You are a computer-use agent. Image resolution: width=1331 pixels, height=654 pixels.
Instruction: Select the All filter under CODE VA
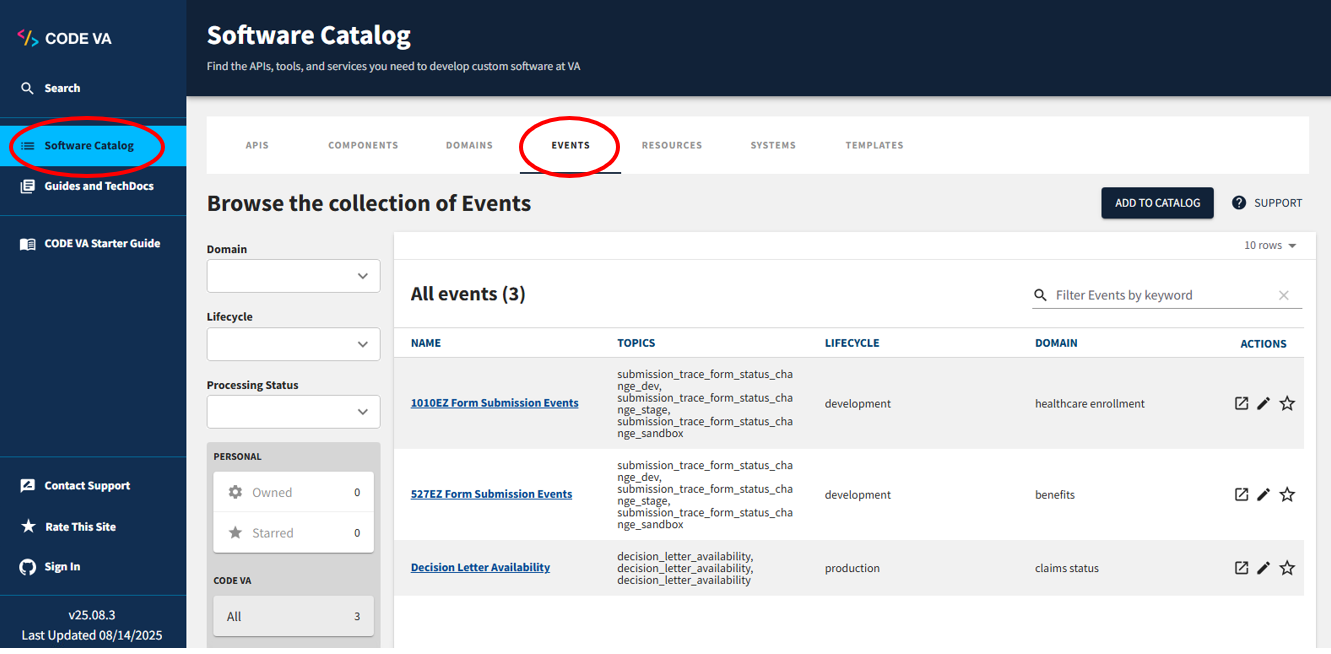[294, 616]
